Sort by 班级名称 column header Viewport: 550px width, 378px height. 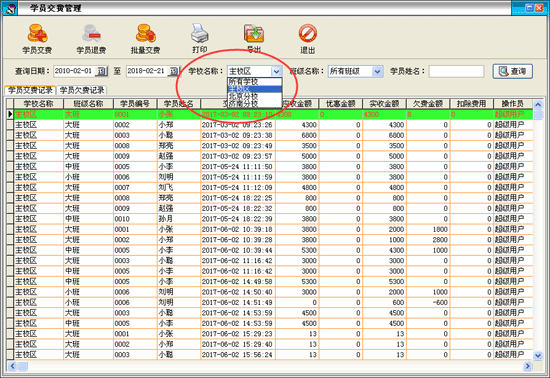(x=88, y=104)
